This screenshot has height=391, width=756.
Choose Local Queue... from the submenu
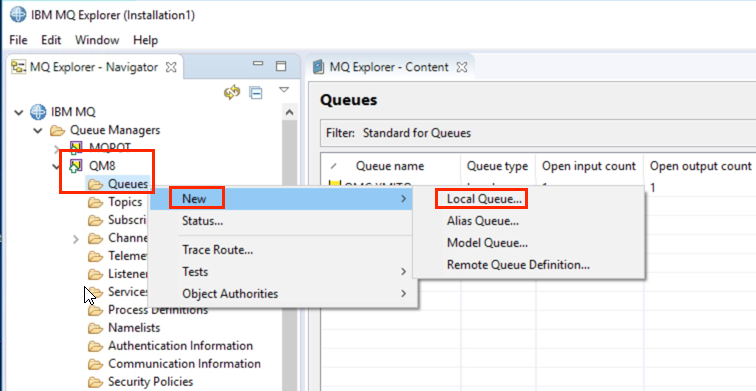[484, 199]
